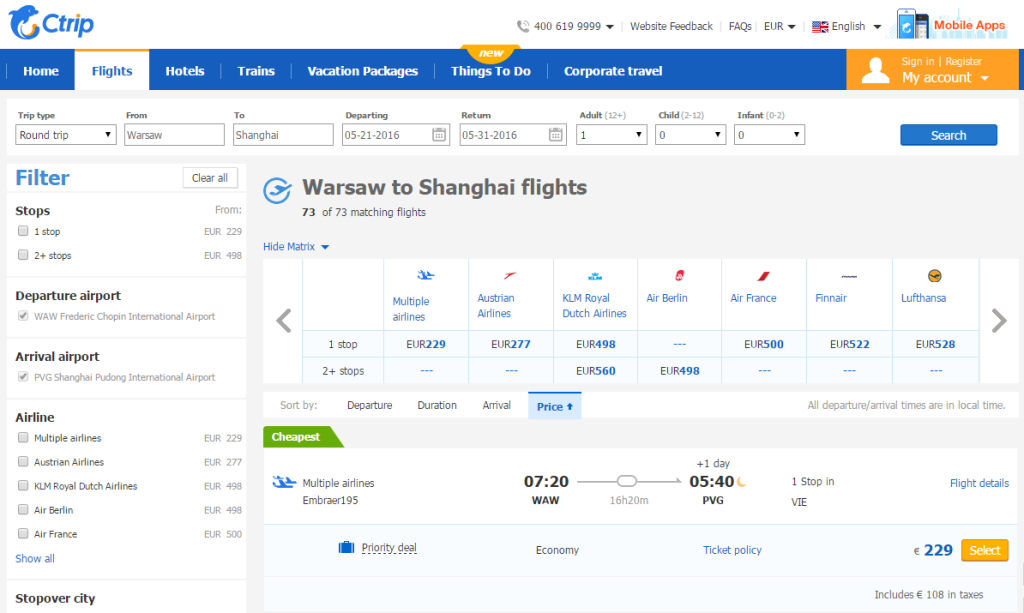Collapse the matrix via Hide Matrix
Viewport: 1024px width, 613px height.
click(x=296, y=246)
